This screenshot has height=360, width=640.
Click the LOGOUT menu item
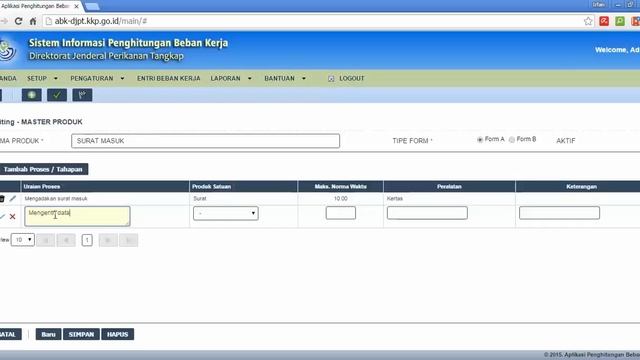coord(351,78)
